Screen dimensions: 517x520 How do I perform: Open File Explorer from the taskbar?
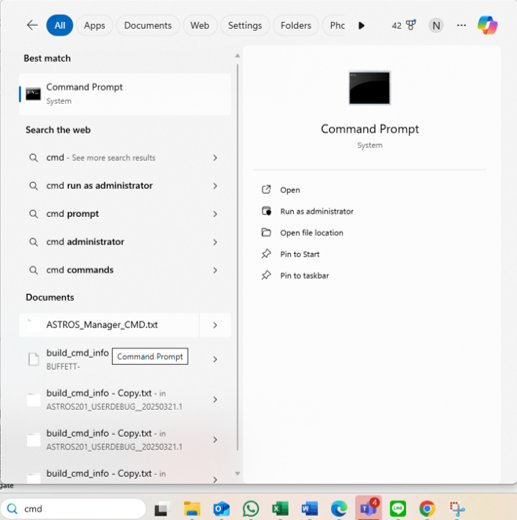[192, 509]
